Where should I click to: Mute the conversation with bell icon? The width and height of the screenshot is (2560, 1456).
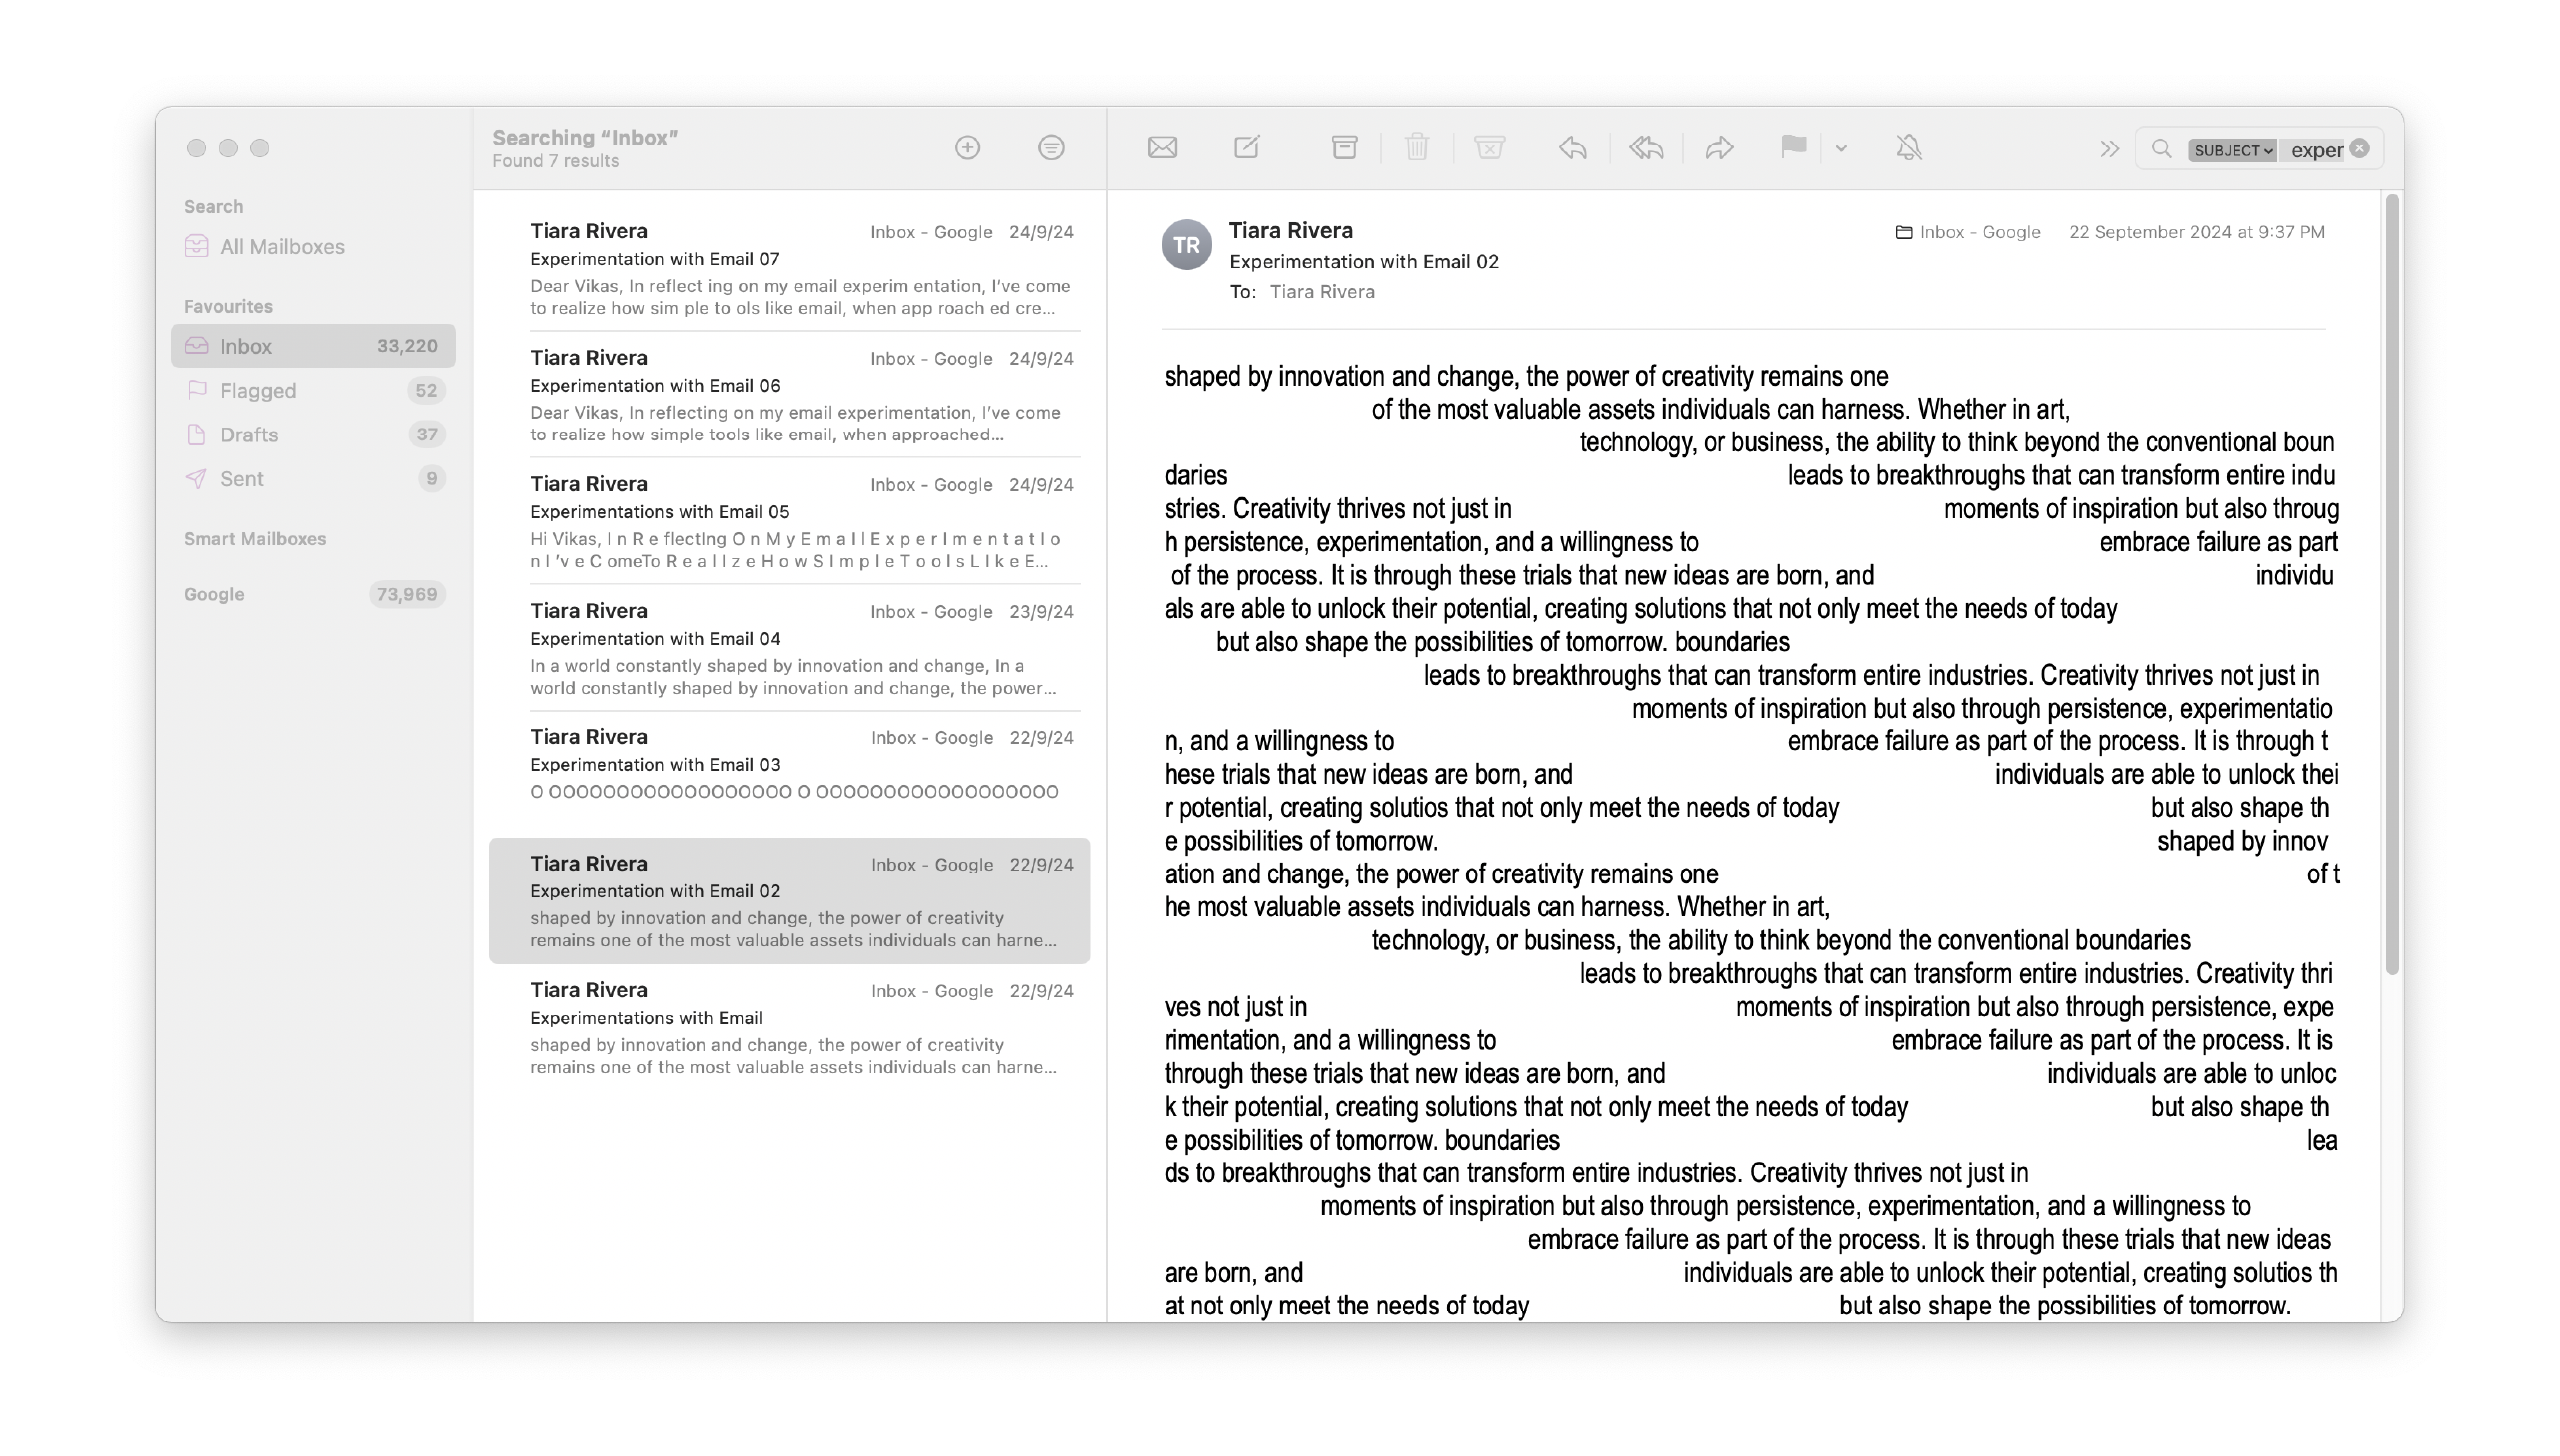tap(1909, 148)
